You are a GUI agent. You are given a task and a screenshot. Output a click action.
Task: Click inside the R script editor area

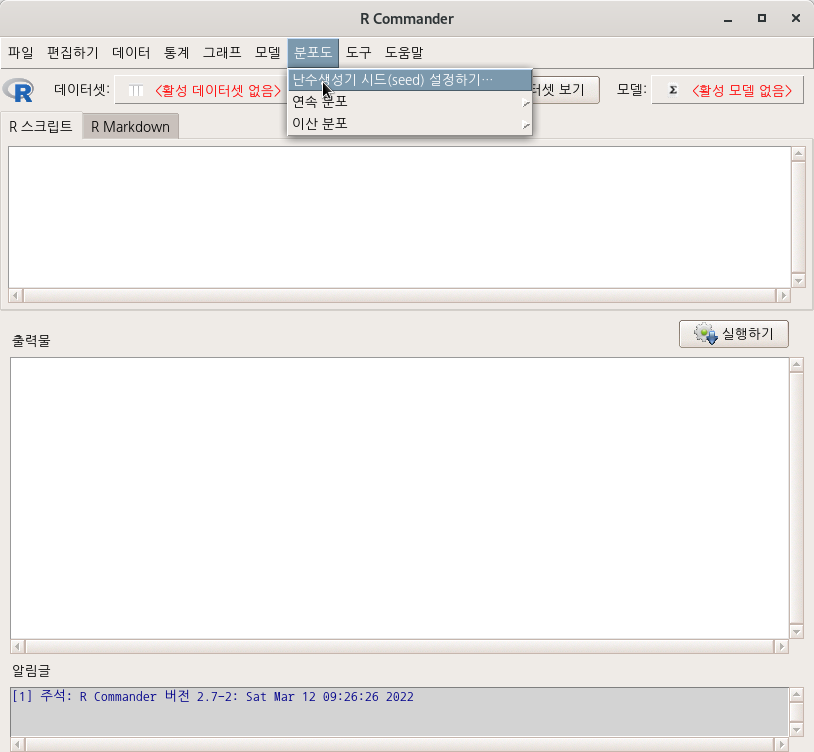pos(399,217)
